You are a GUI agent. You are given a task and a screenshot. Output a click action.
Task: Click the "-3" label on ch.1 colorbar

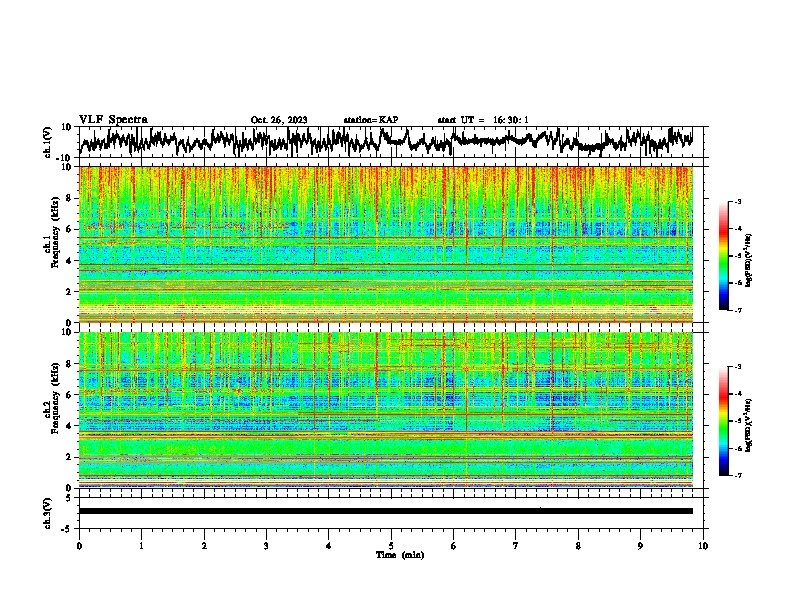click(738, 201)
